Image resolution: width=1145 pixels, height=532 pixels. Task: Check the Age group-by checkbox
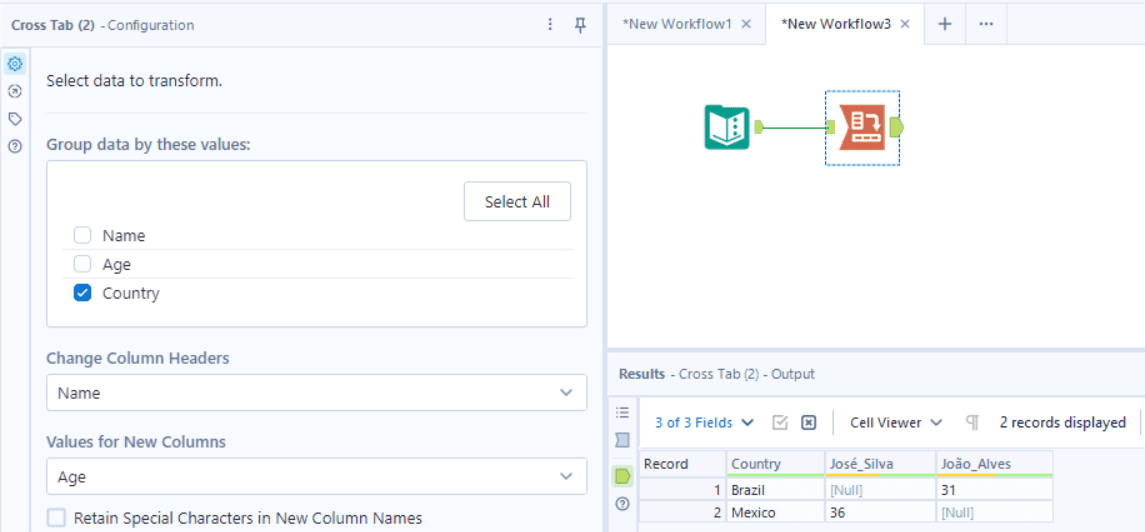(82, 265)
